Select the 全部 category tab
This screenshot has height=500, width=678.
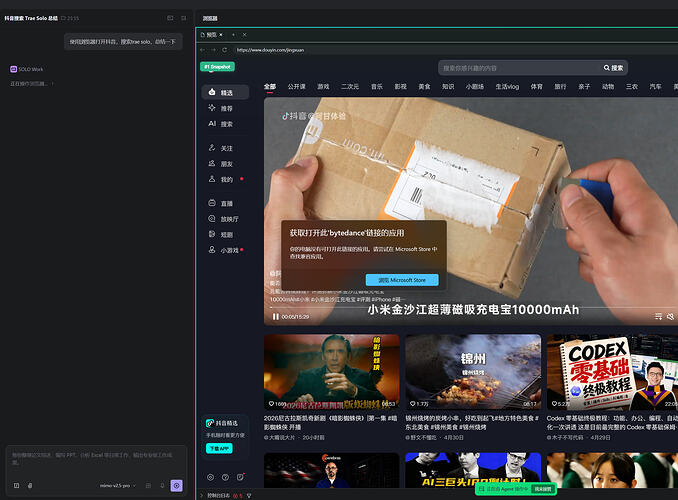(x=270, y=87)
